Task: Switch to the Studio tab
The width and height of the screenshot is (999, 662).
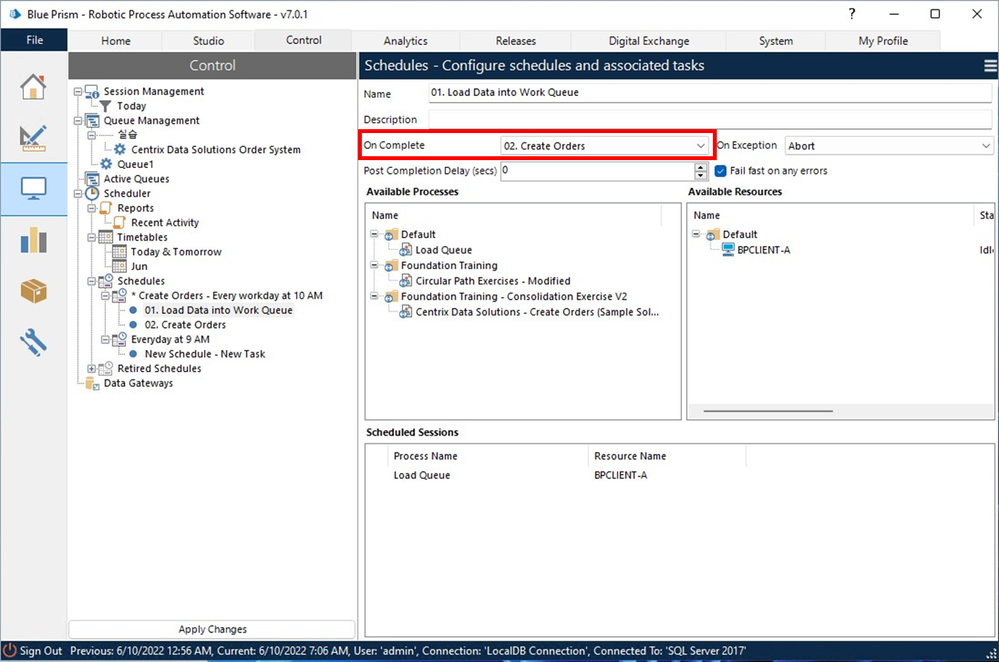Action: pyautogui.click(x=208, y=41)
